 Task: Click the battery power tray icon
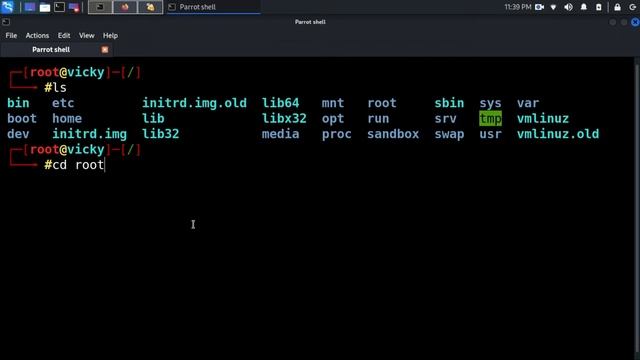pyautogui.click(x=598, y=7)
